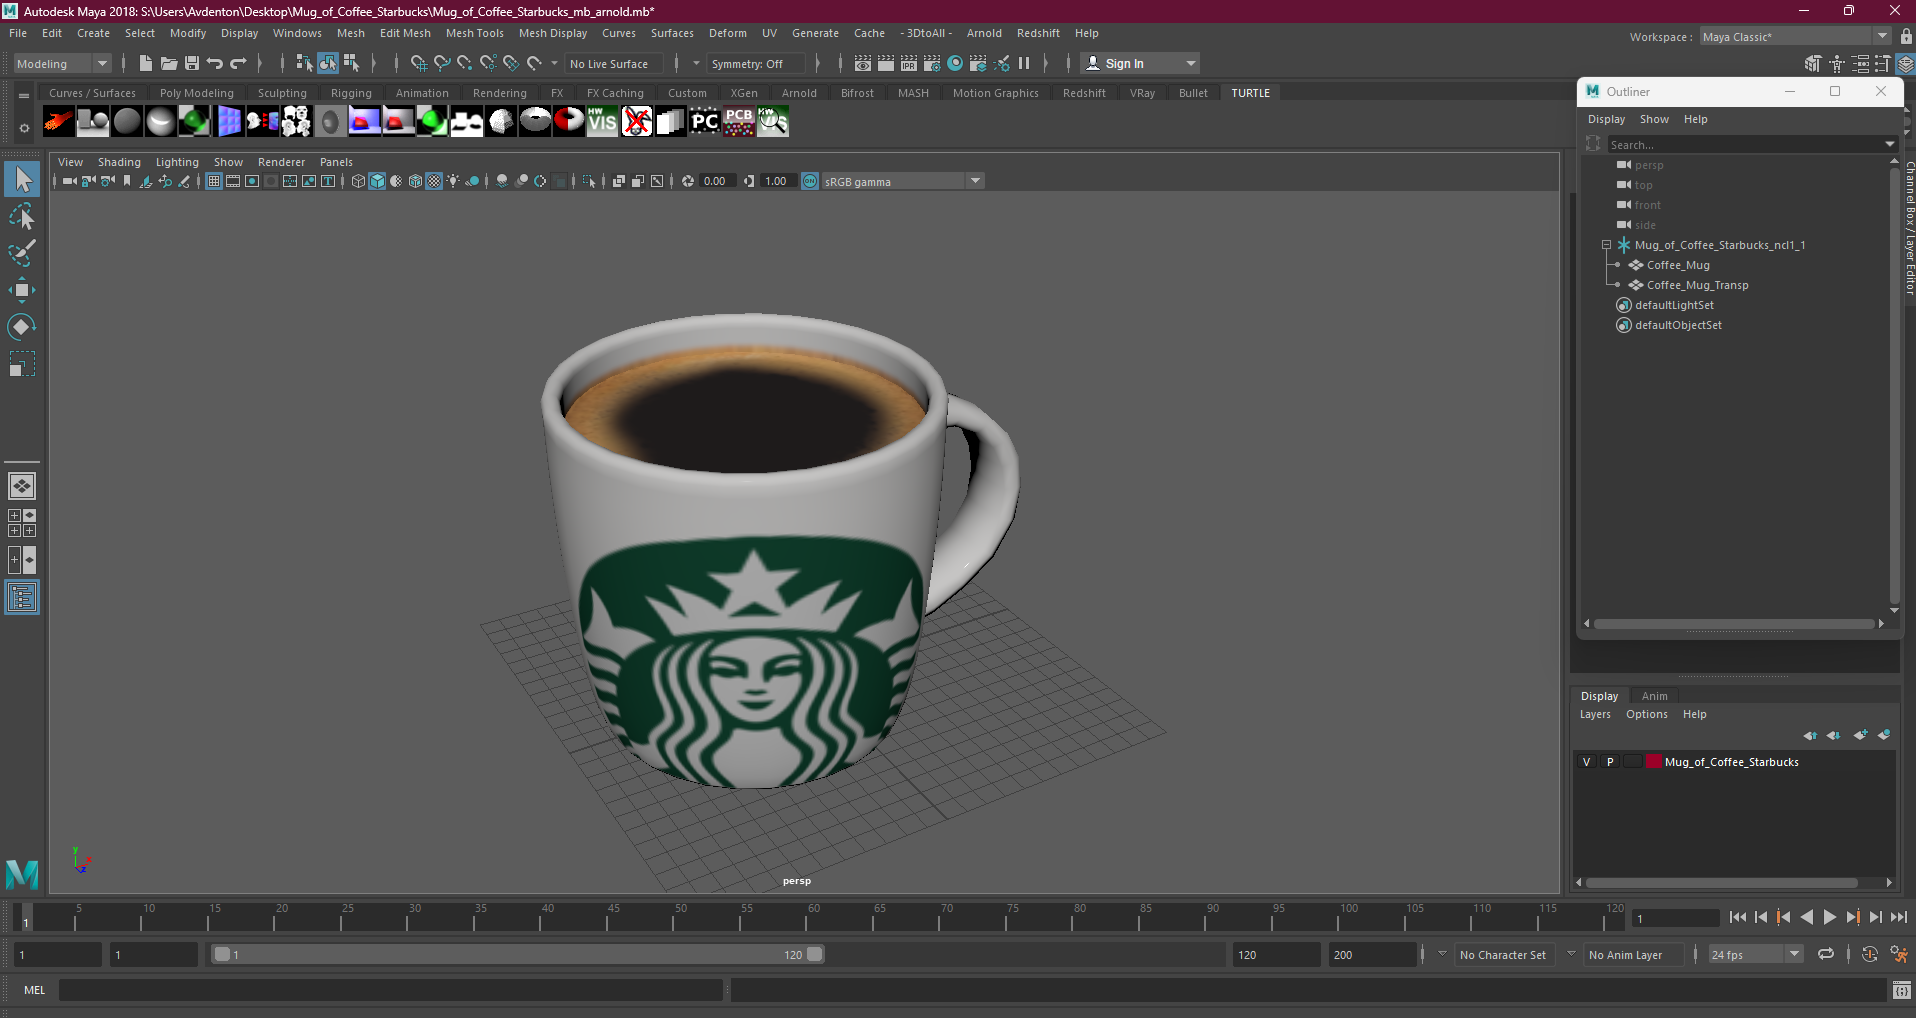Viewport: 1916px width, 1018px height.
Task: Toggle use all lights in viewport
Action: 453,181
